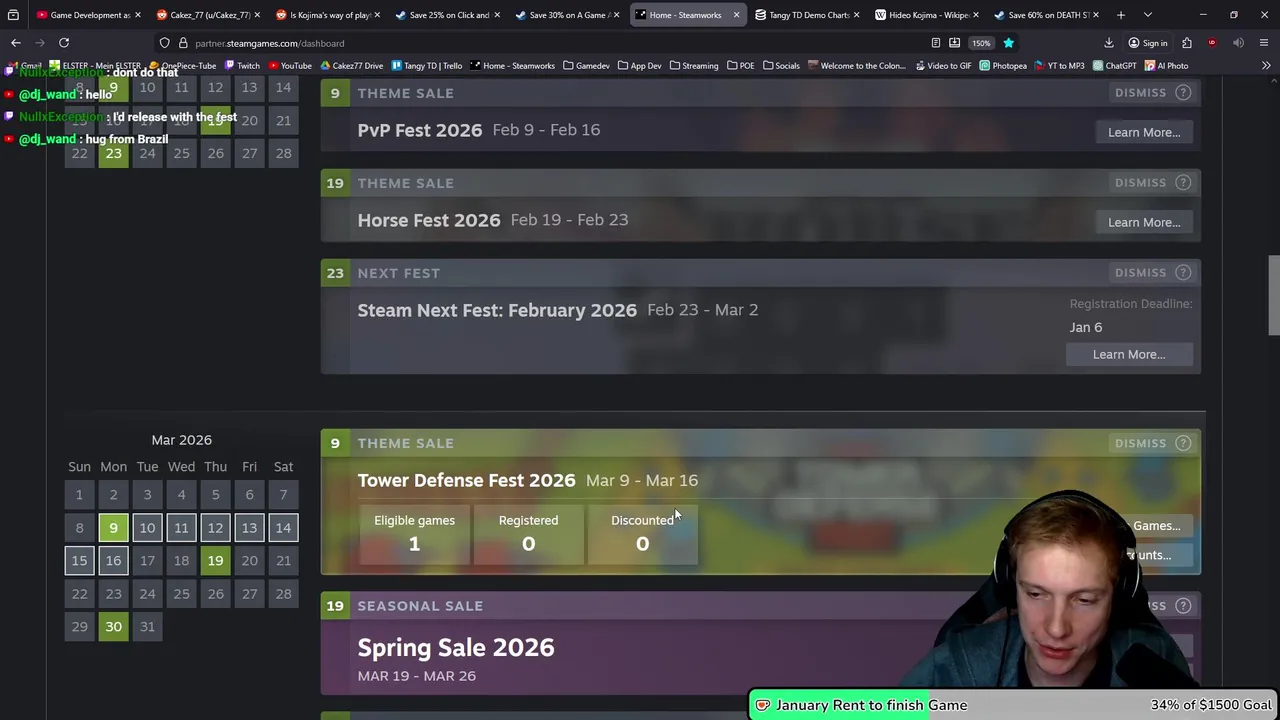Open a new browser tab
Image resolution: width=1280 pixels, height=720 pixels.
[x=1121, y=15]
